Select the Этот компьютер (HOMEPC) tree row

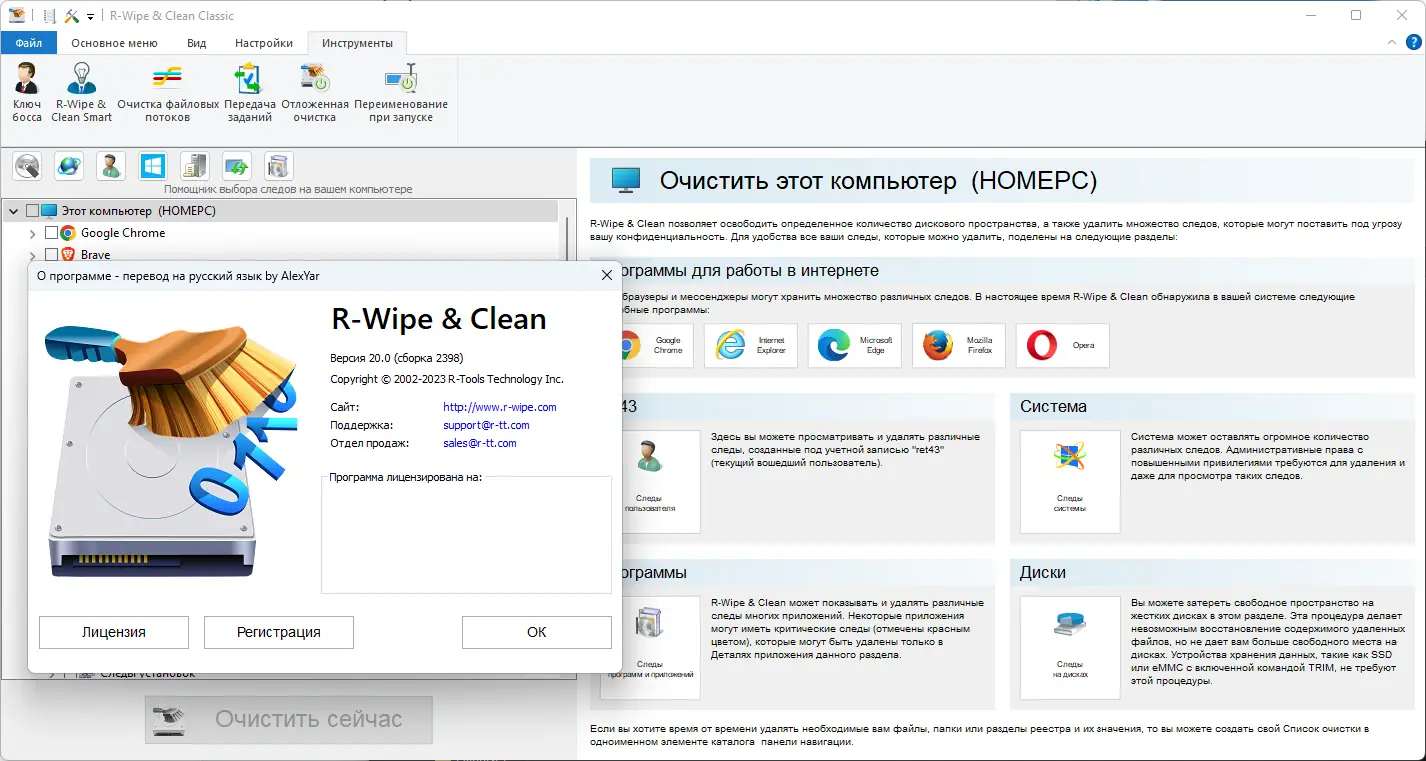[x=282, y=211]
